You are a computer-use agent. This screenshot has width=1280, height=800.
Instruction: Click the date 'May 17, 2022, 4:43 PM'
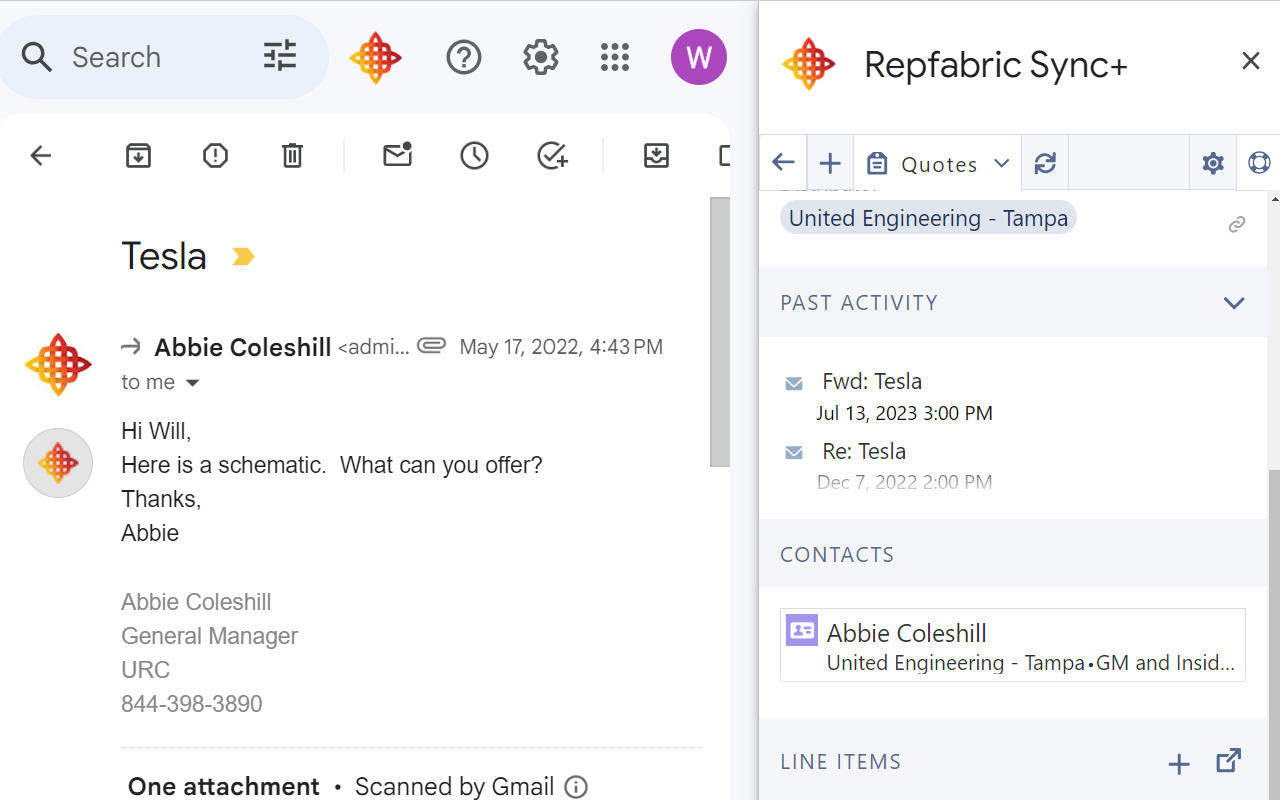(561, 347)
